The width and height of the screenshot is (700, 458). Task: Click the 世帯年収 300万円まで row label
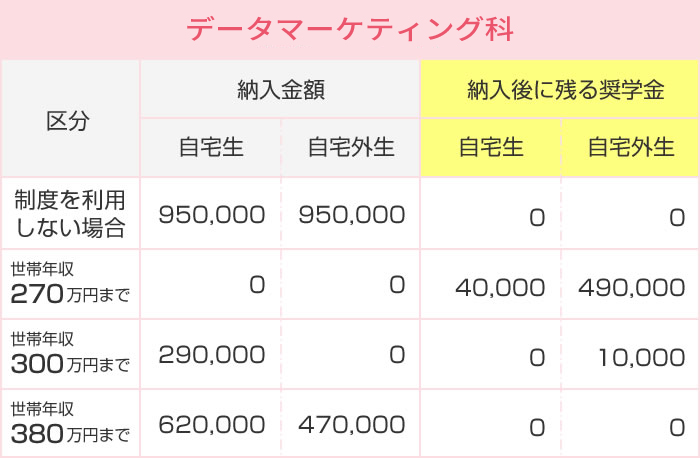[x=71, y=354]
